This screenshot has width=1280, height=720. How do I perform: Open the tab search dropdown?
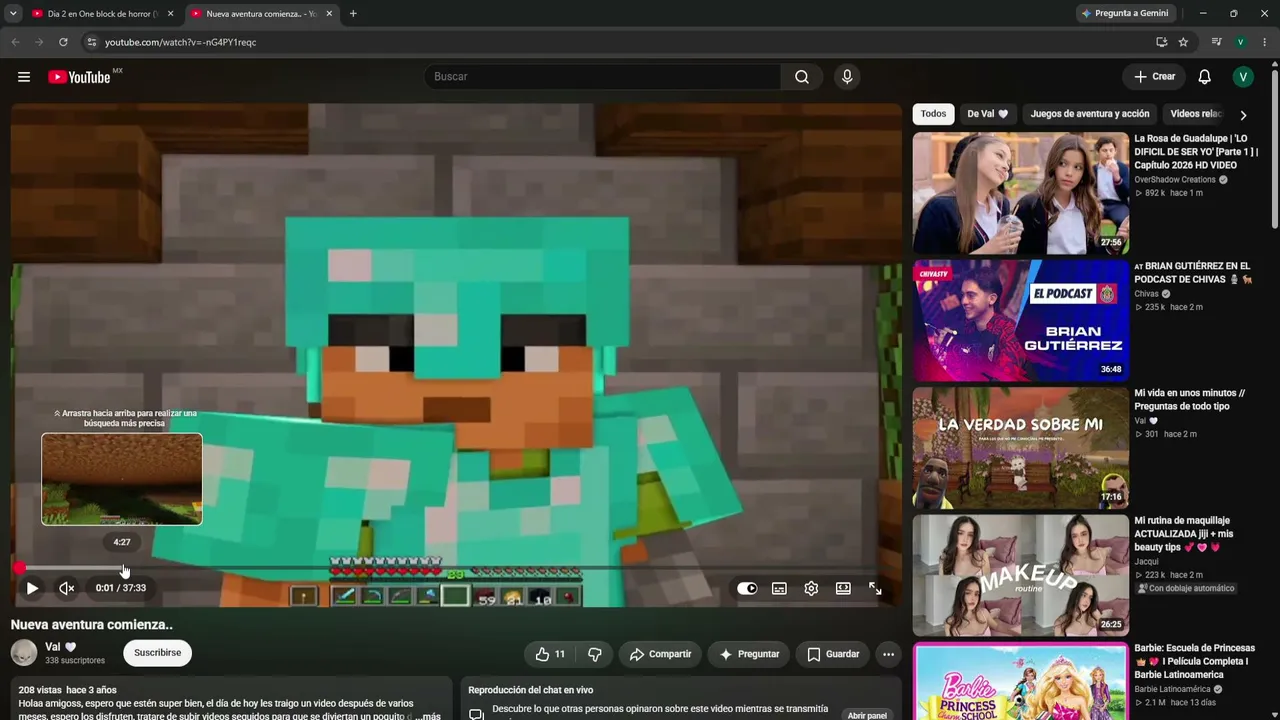click(13, 14)
